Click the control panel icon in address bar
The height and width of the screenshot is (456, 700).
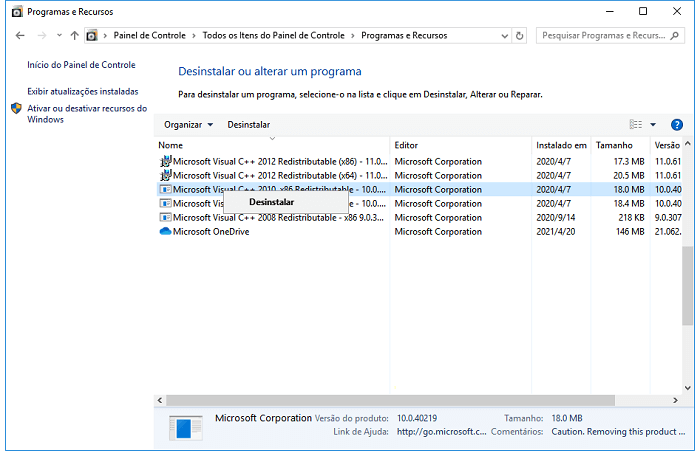92,35
